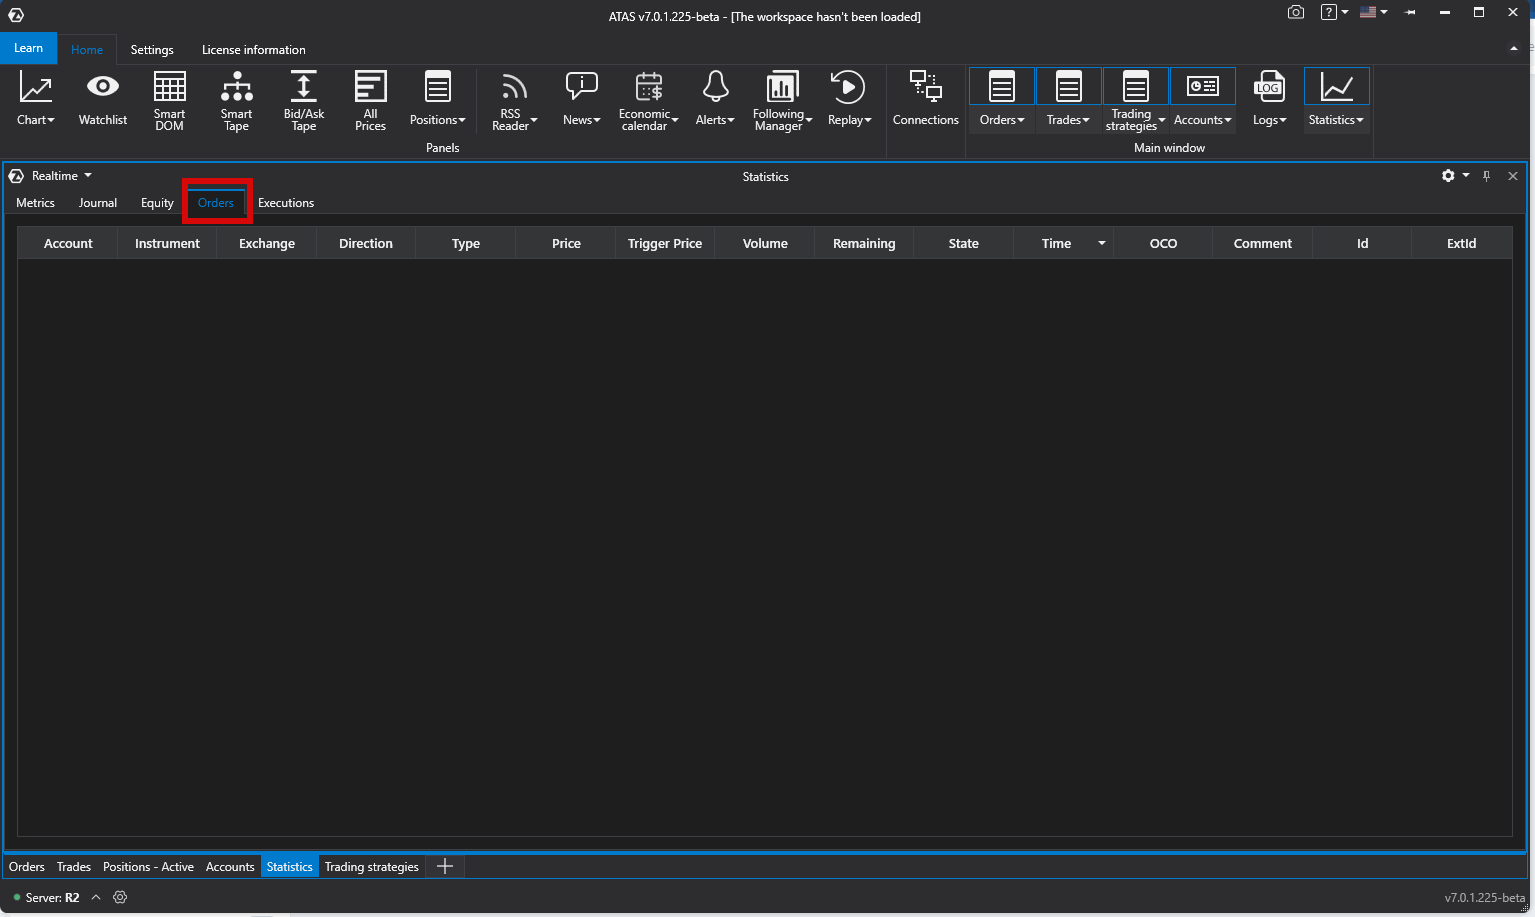Image resolution: width=1535 pixels, height=917 pixels.
Task: Sort by the Instrument column header
Action: click(167, 244)
